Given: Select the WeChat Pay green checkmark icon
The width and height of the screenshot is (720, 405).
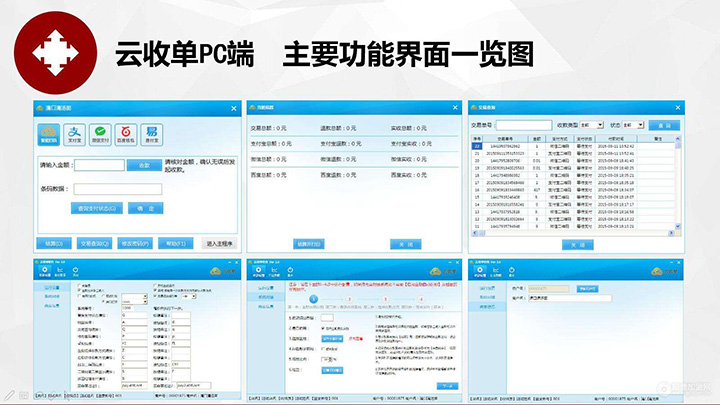Looking at the screenshot, I should pyautogui.click(x=101, y=133).
